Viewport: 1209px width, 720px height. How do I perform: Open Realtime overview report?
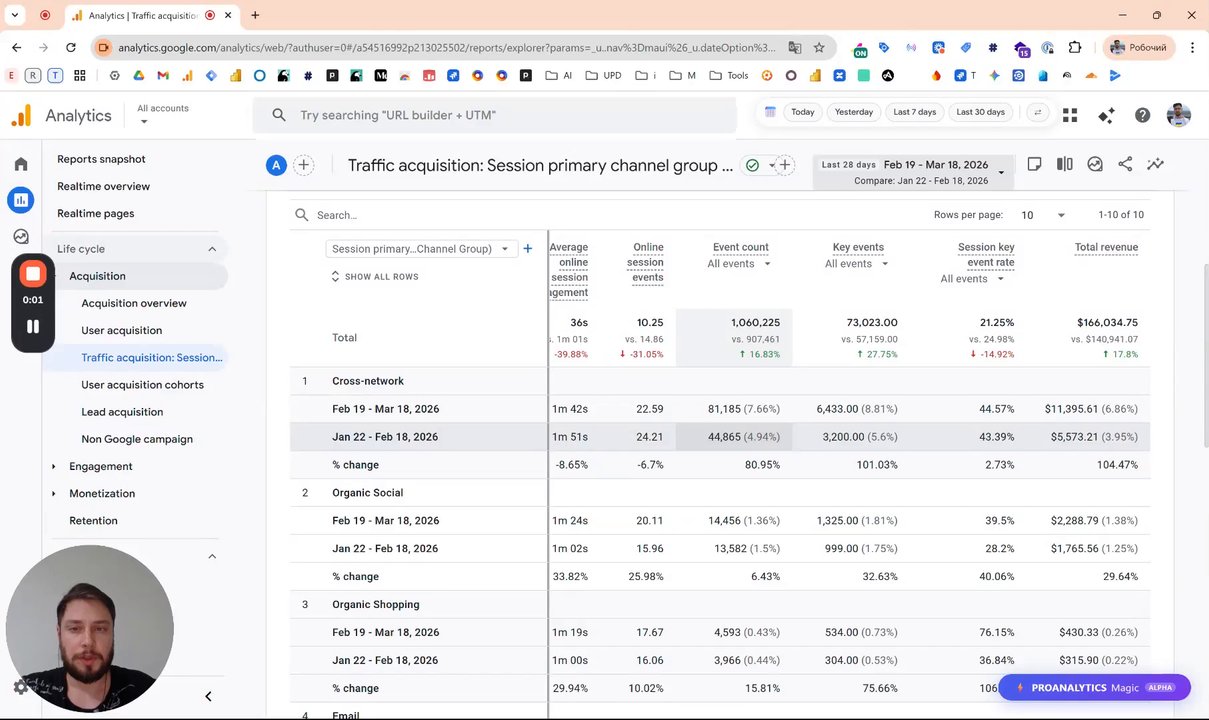(x=103, y=186)
